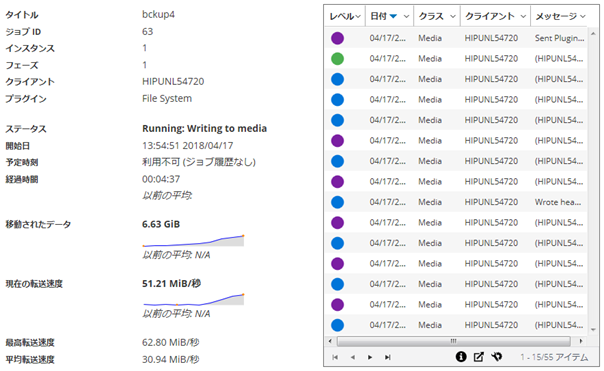604x371 pixels.
Task: Open the 日付 column dropdown arrow
Action: [406, 16]
